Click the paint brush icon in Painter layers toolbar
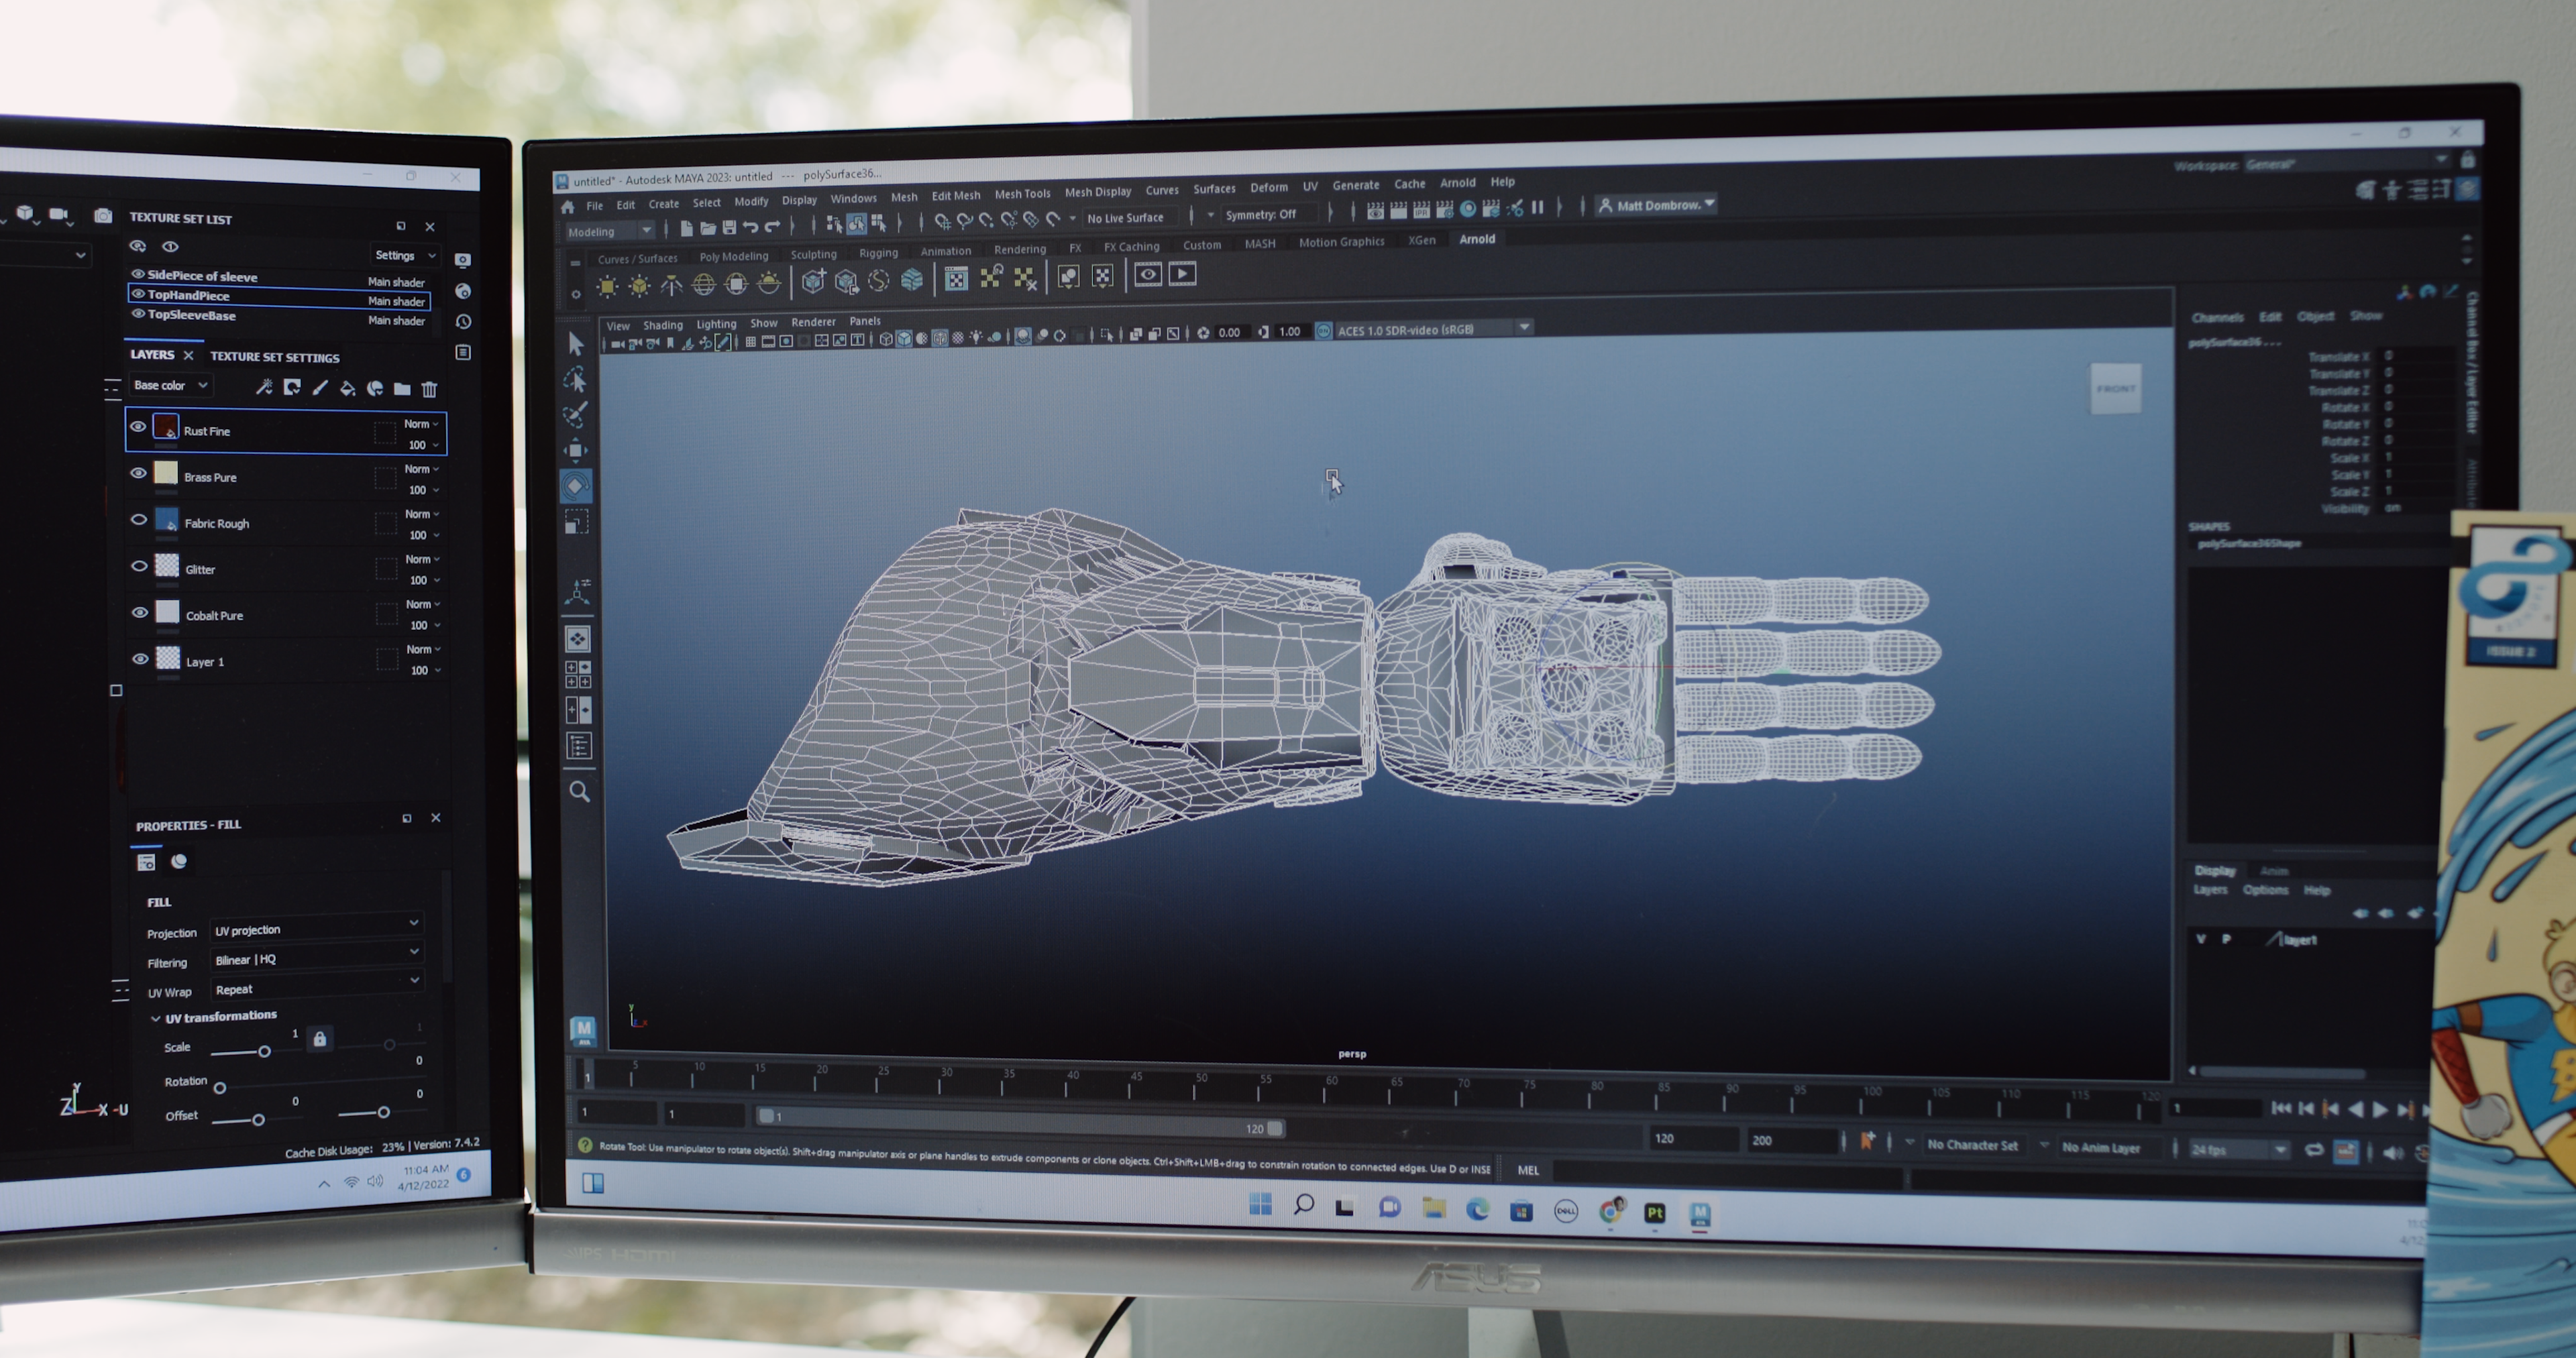Image resolution: width=2576 pixels, height=1358 pixels. (x=320, y=388)
